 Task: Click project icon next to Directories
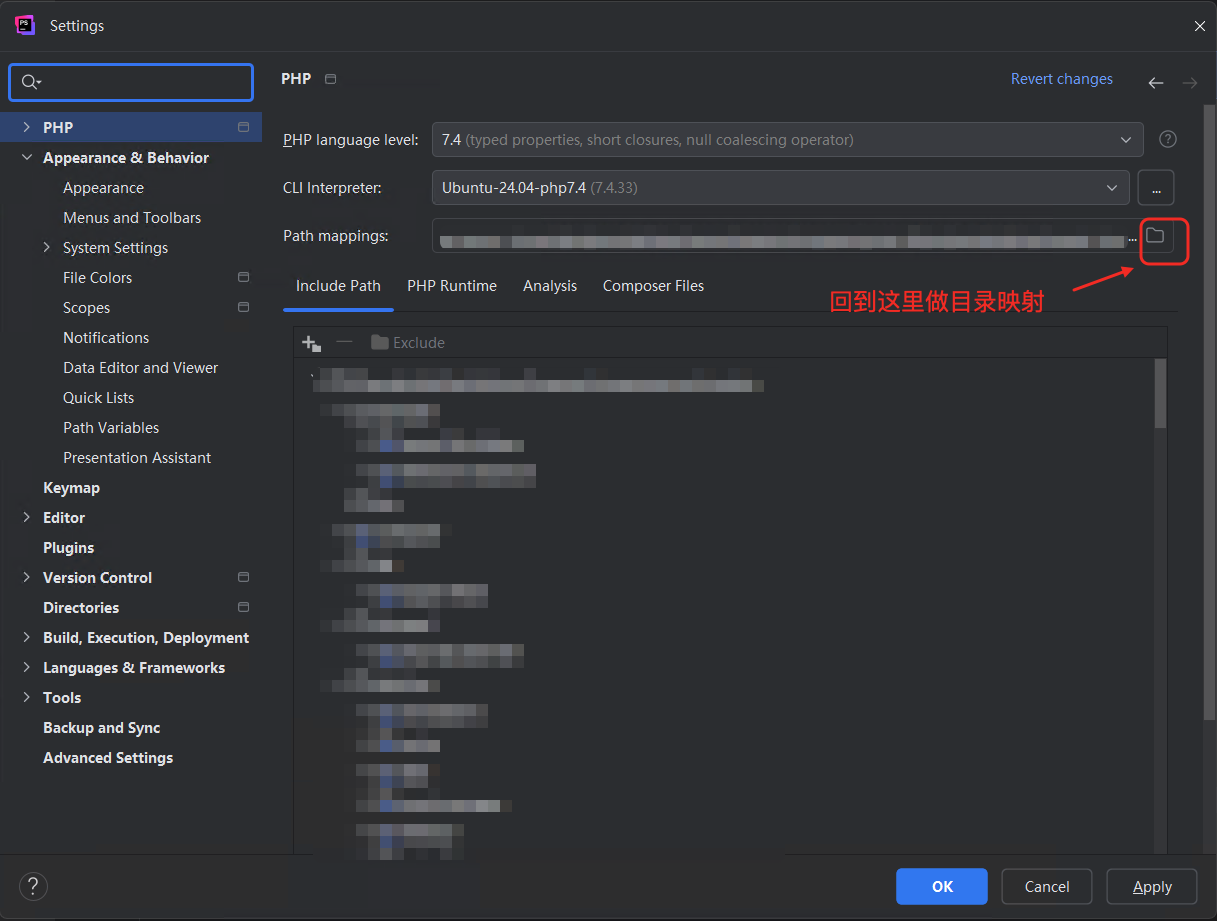click(243, 607)
